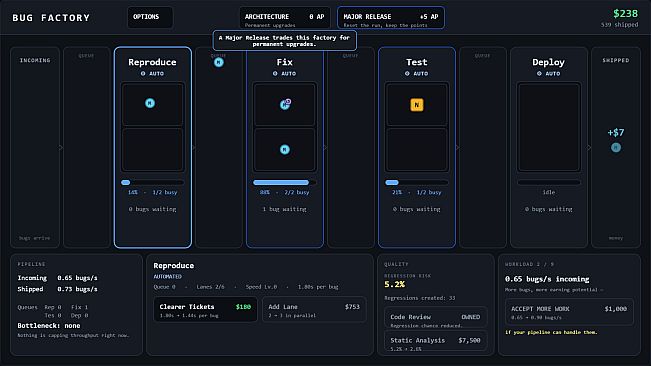This screenshot has height=366, width=651.
Task: Click the blue bug token in Fix's bottom lane
Action: (284, 149)
